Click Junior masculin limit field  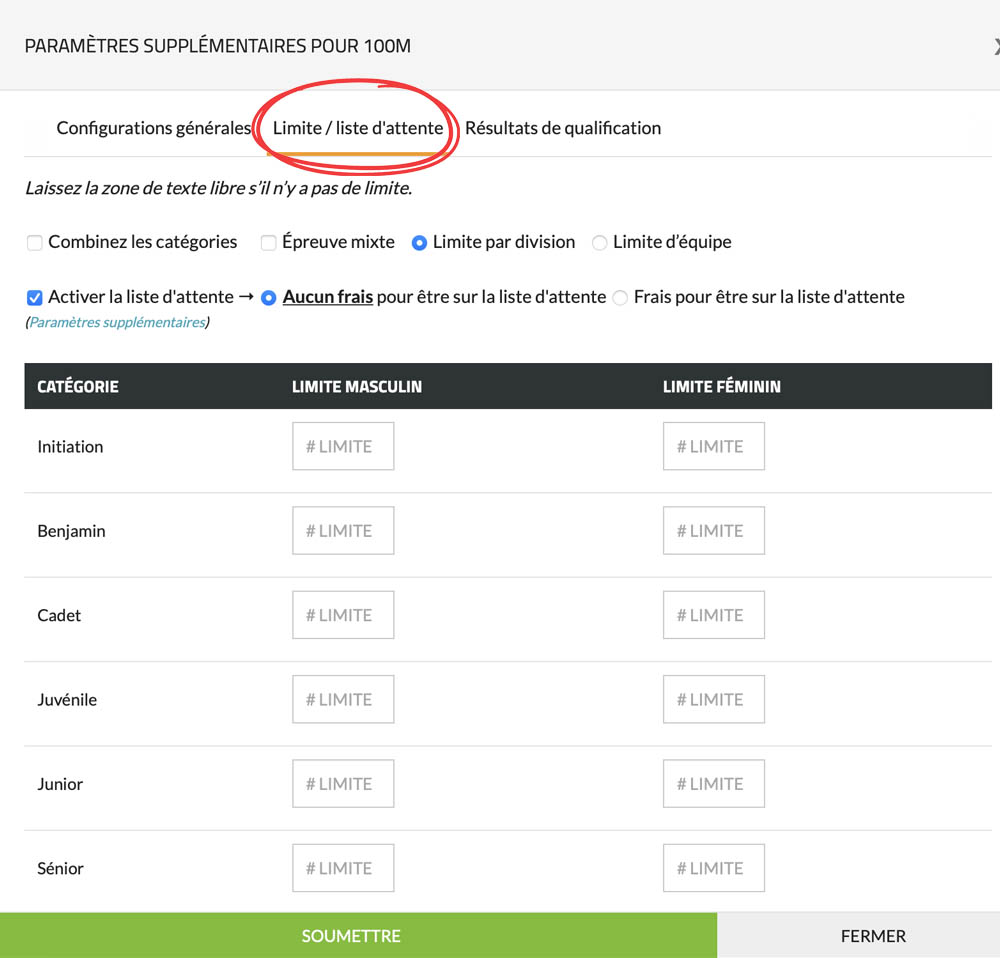(343, 784)
